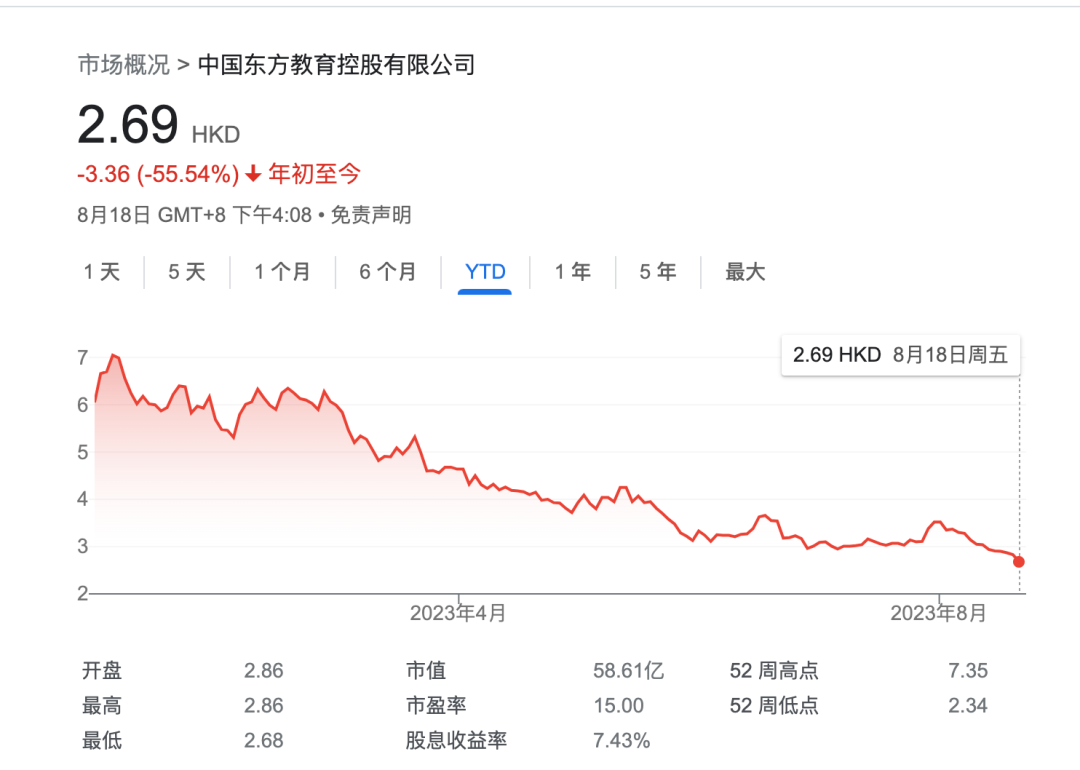The image size is (1080, 770).
Task: Click the 52 周高点 value 7.35
Action: pyautogui.click(x=968, y=670)
